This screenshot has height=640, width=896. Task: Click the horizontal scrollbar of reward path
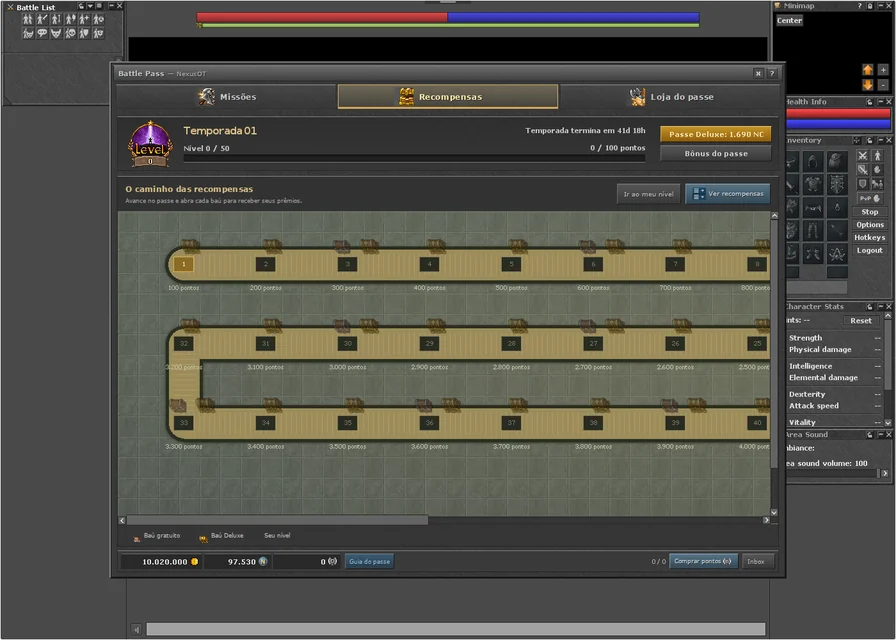coord(277,521)
